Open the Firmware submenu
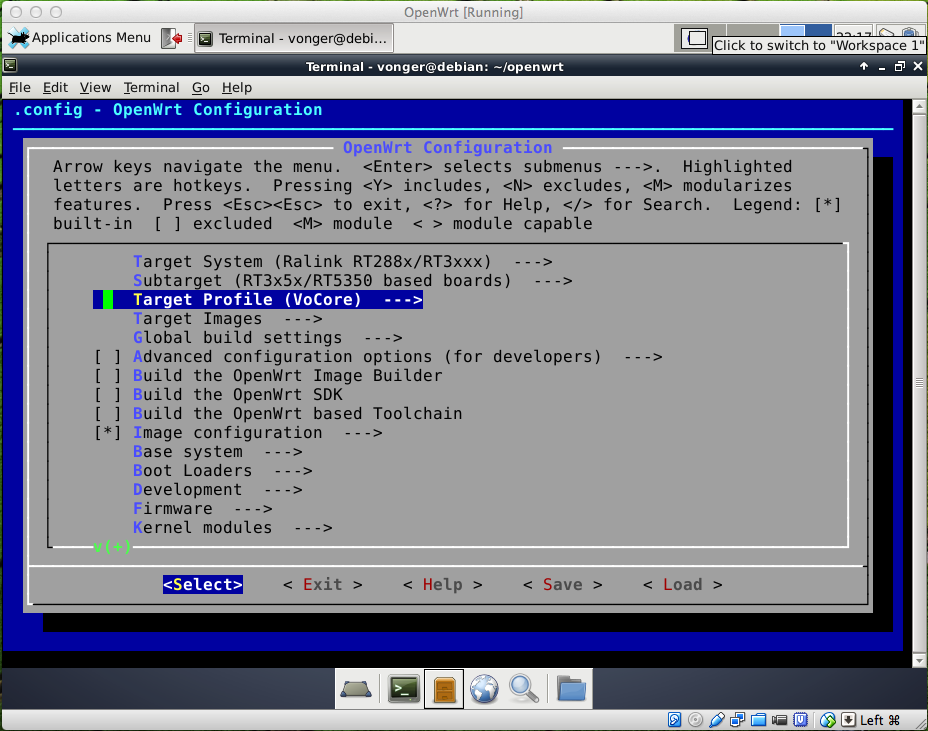The width and height of the screenshot is (928, 731). 202,508
